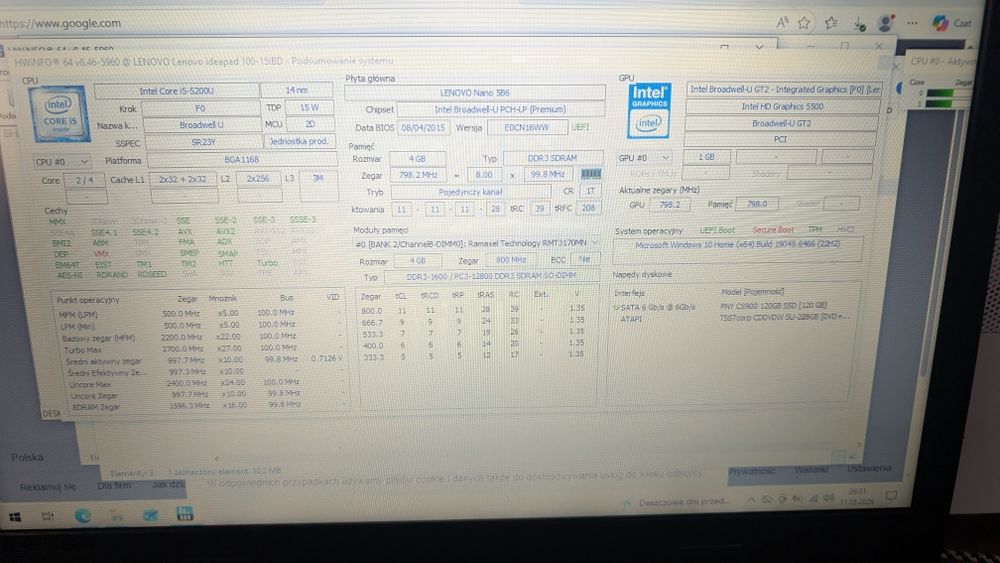Click the TSSTcorp CDDVDW drive entry
The width and height of the screenshot is (1000, 563).
[784, 317]
